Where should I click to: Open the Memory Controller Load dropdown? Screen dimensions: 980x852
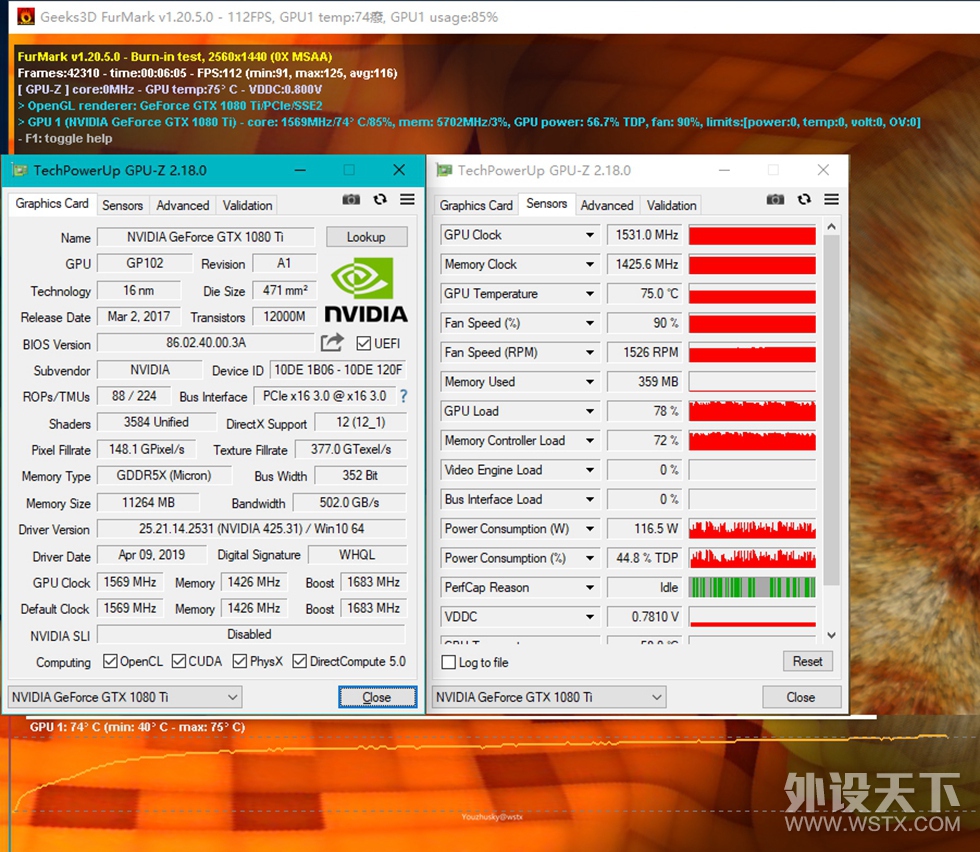point(589,441)
